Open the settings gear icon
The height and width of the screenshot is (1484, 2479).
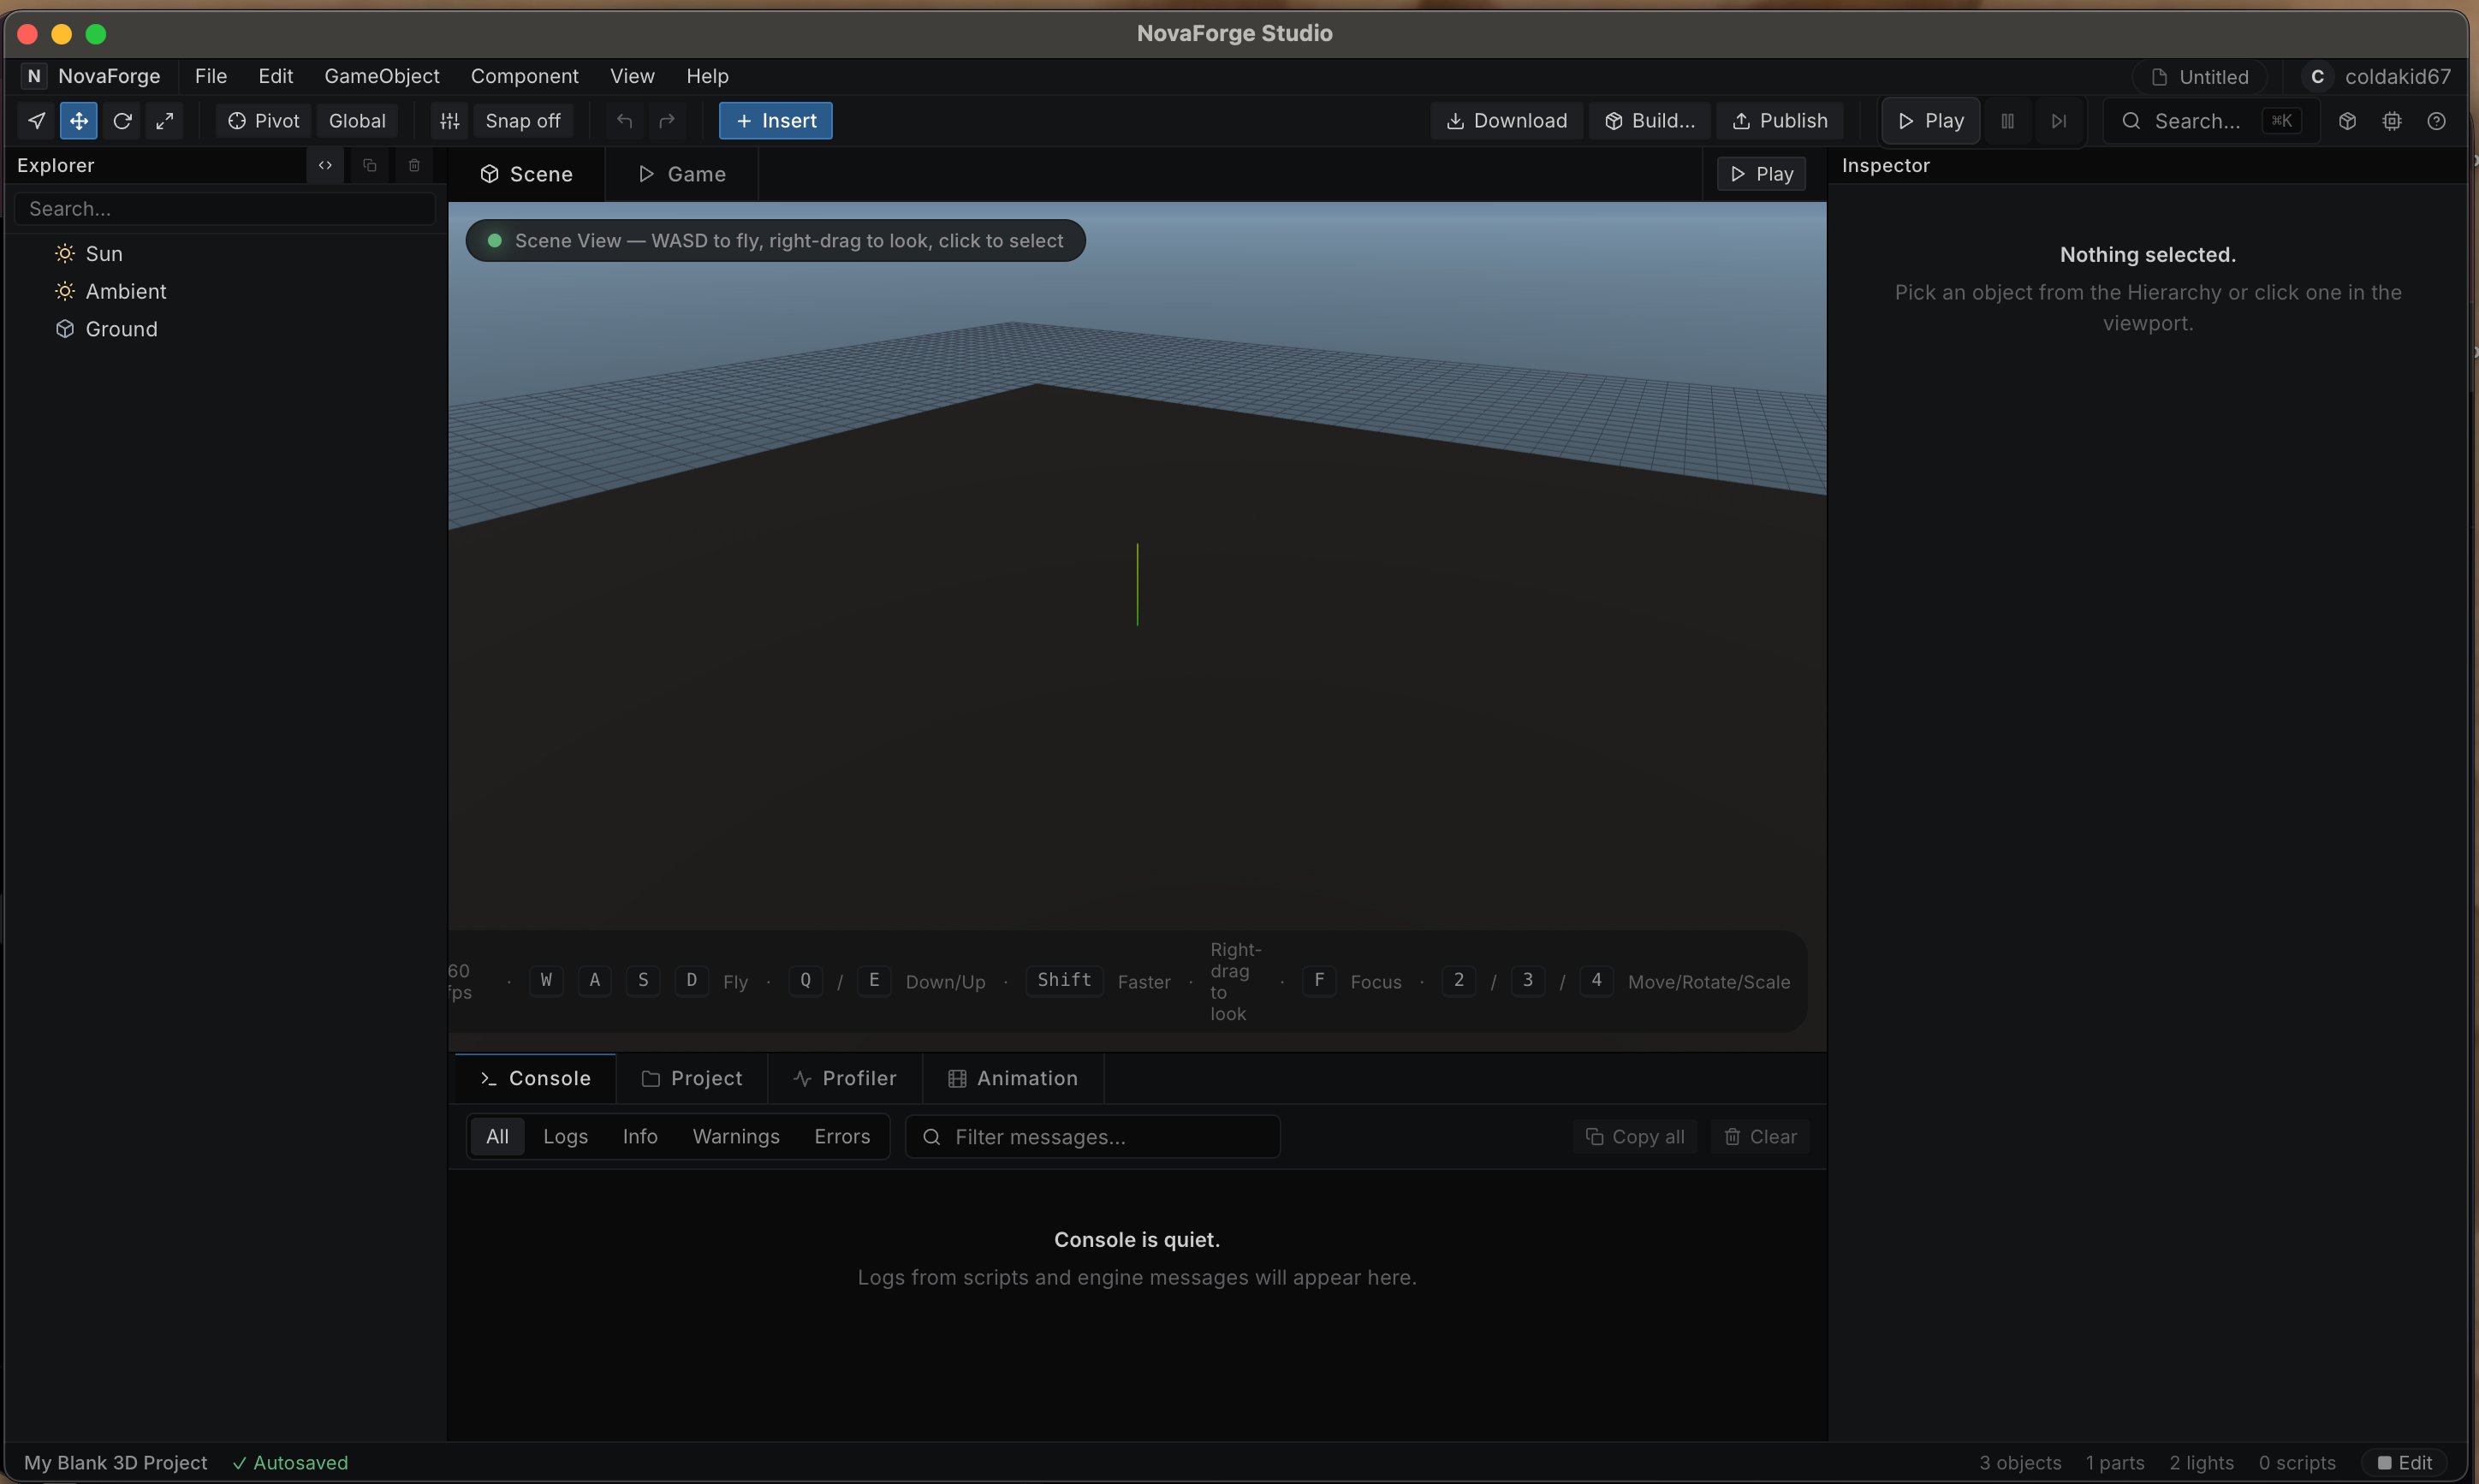2392,121
